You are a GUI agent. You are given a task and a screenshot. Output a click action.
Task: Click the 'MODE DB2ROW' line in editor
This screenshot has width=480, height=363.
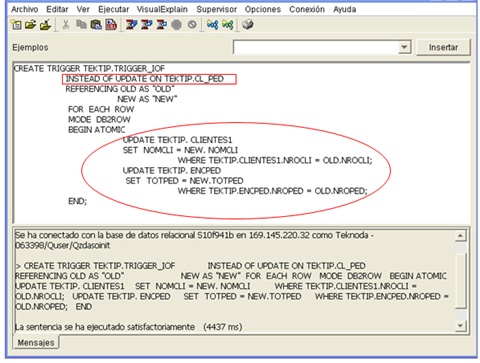[99, 119]
